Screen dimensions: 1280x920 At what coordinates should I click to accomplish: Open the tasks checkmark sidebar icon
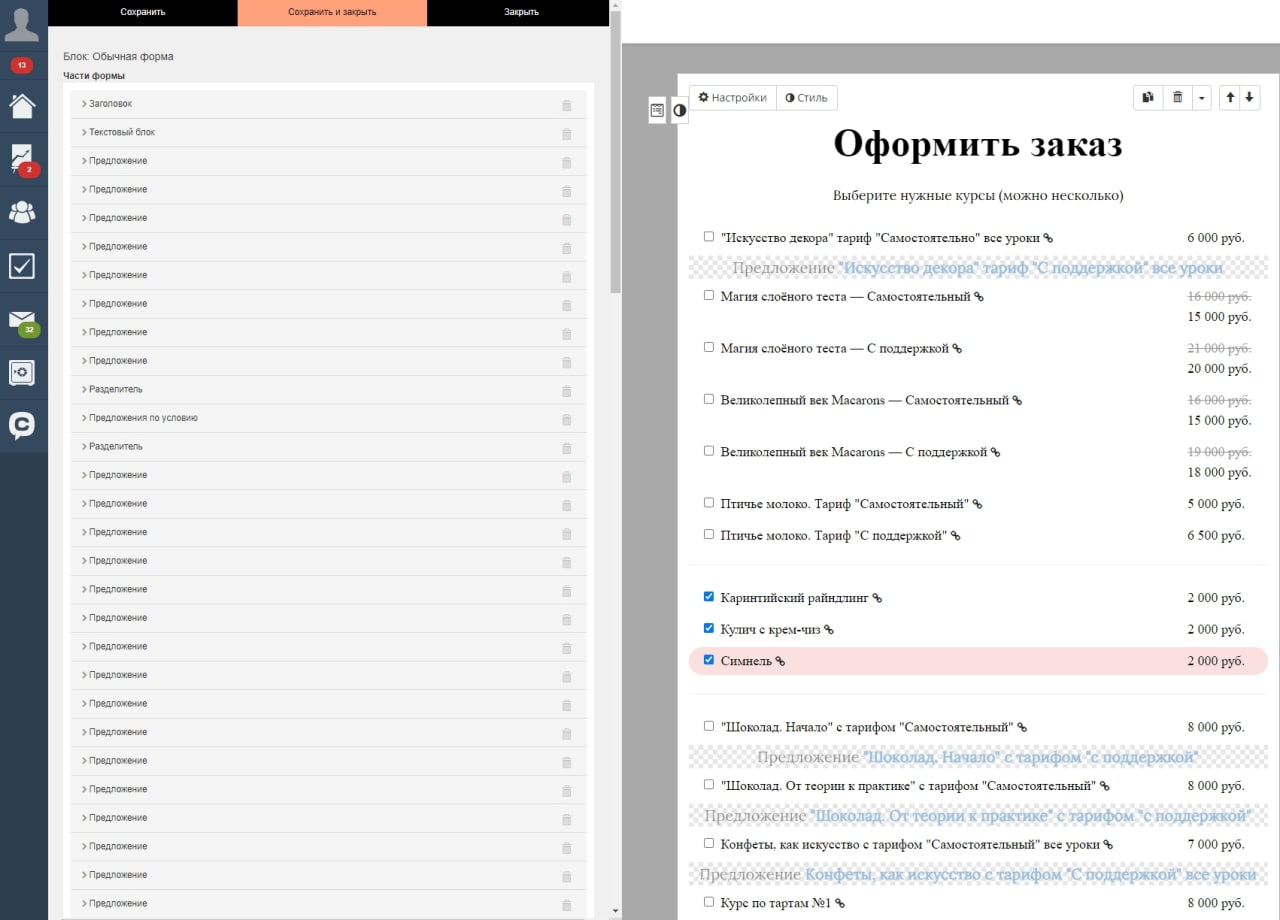coord(22,265)
